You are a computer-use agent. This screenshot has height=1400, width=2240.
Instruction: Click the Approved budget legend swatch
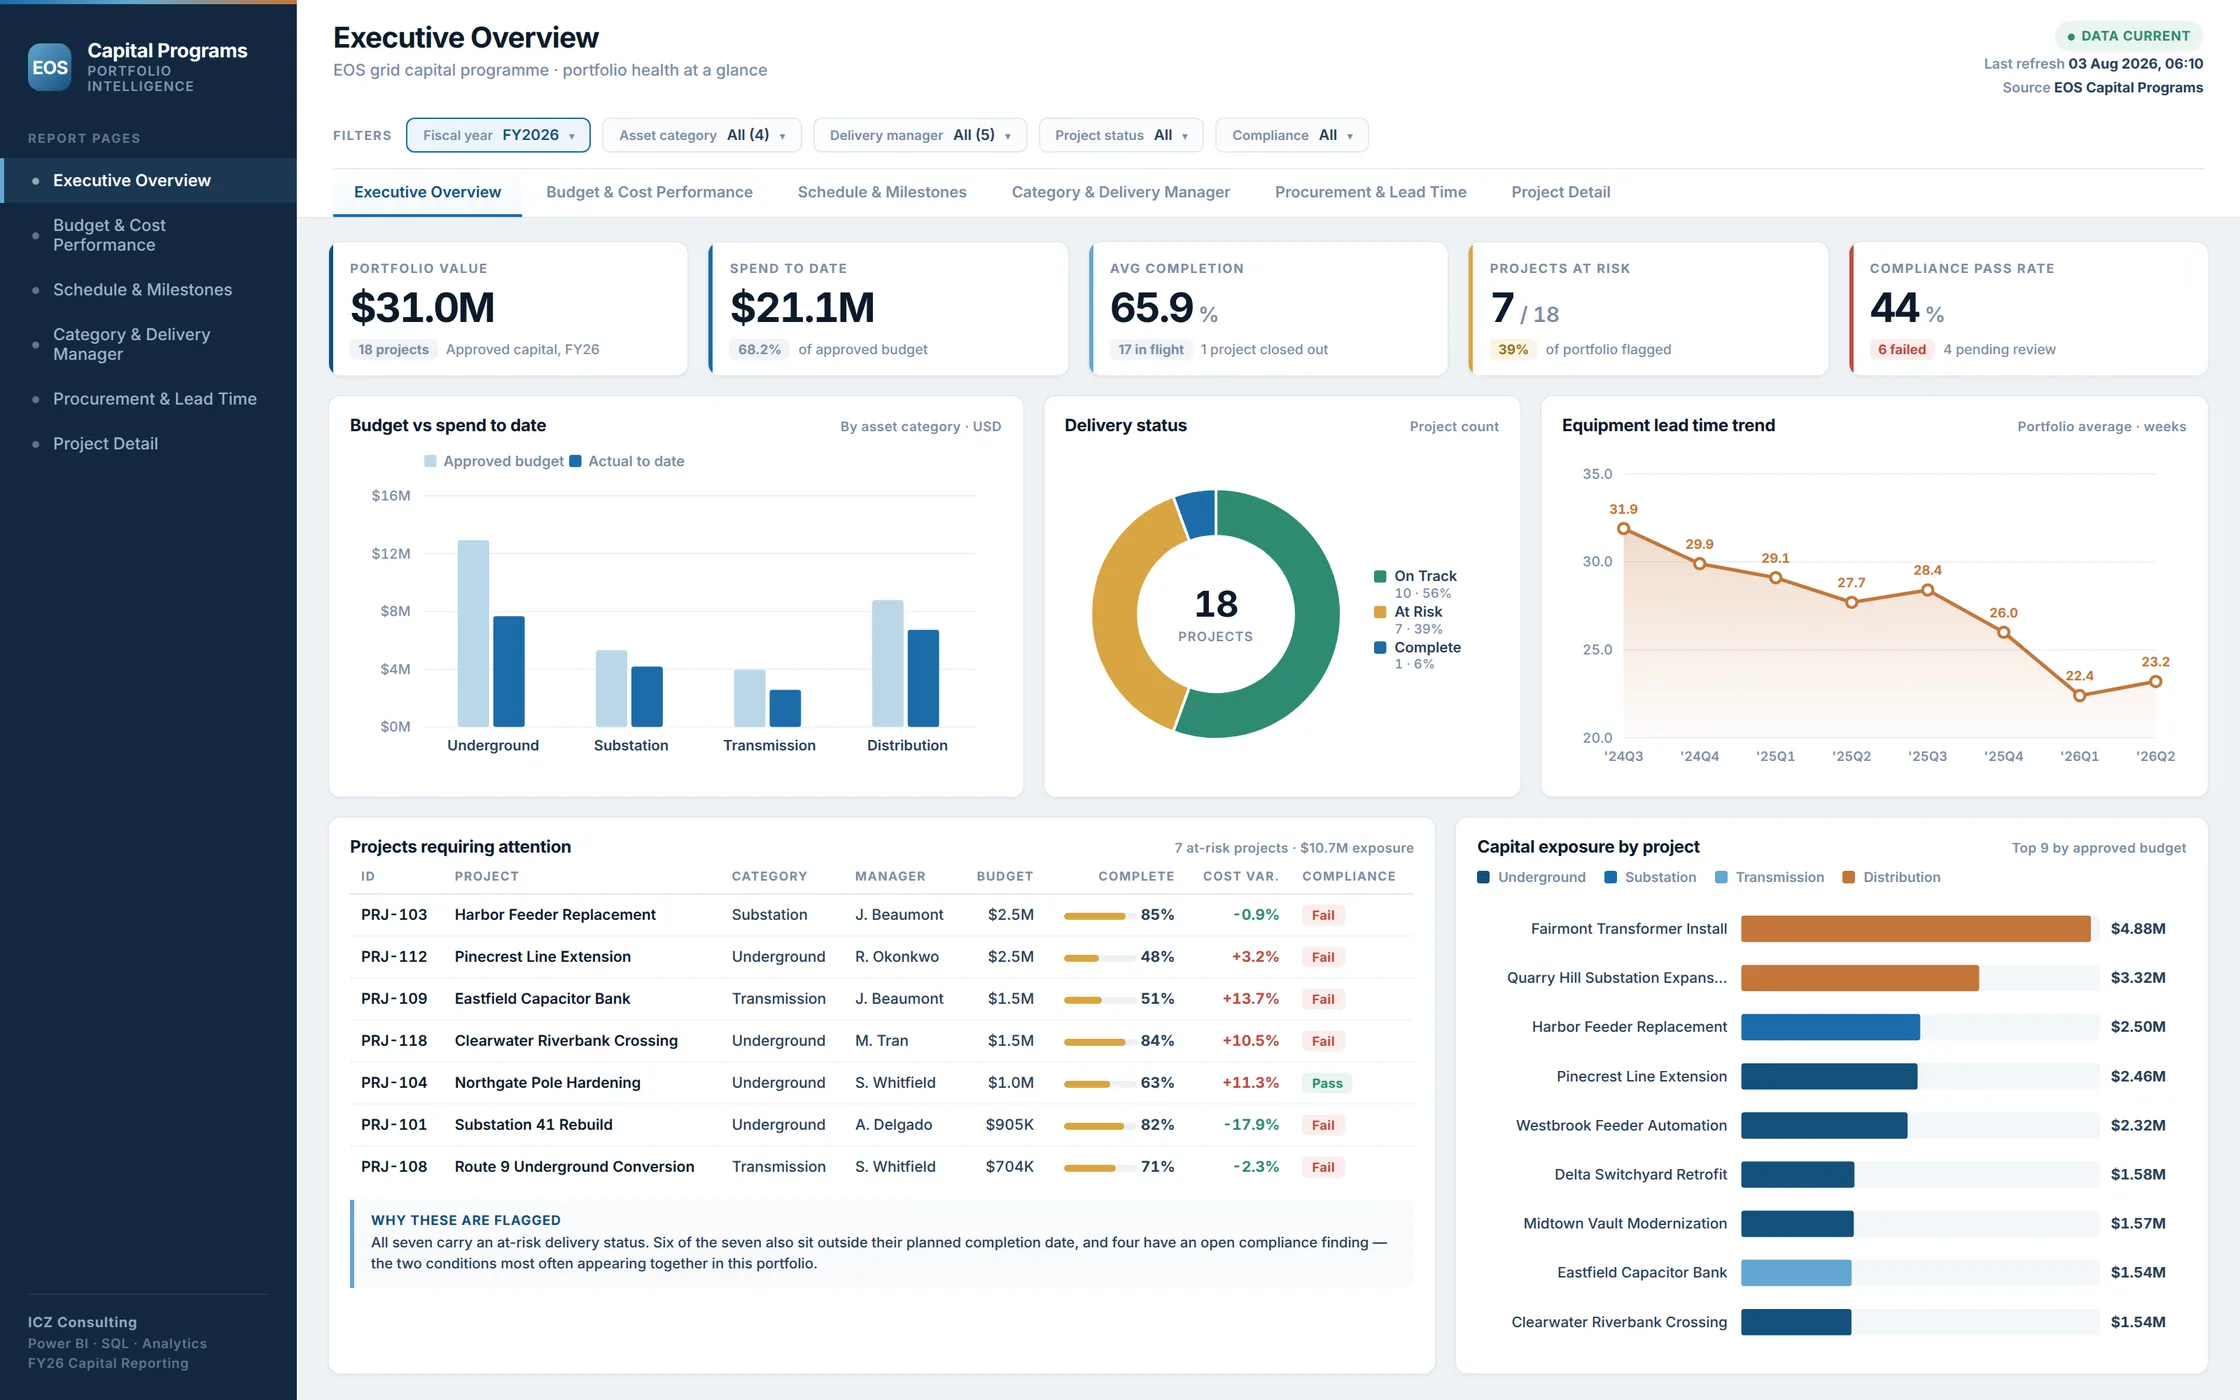pos(430,461)
